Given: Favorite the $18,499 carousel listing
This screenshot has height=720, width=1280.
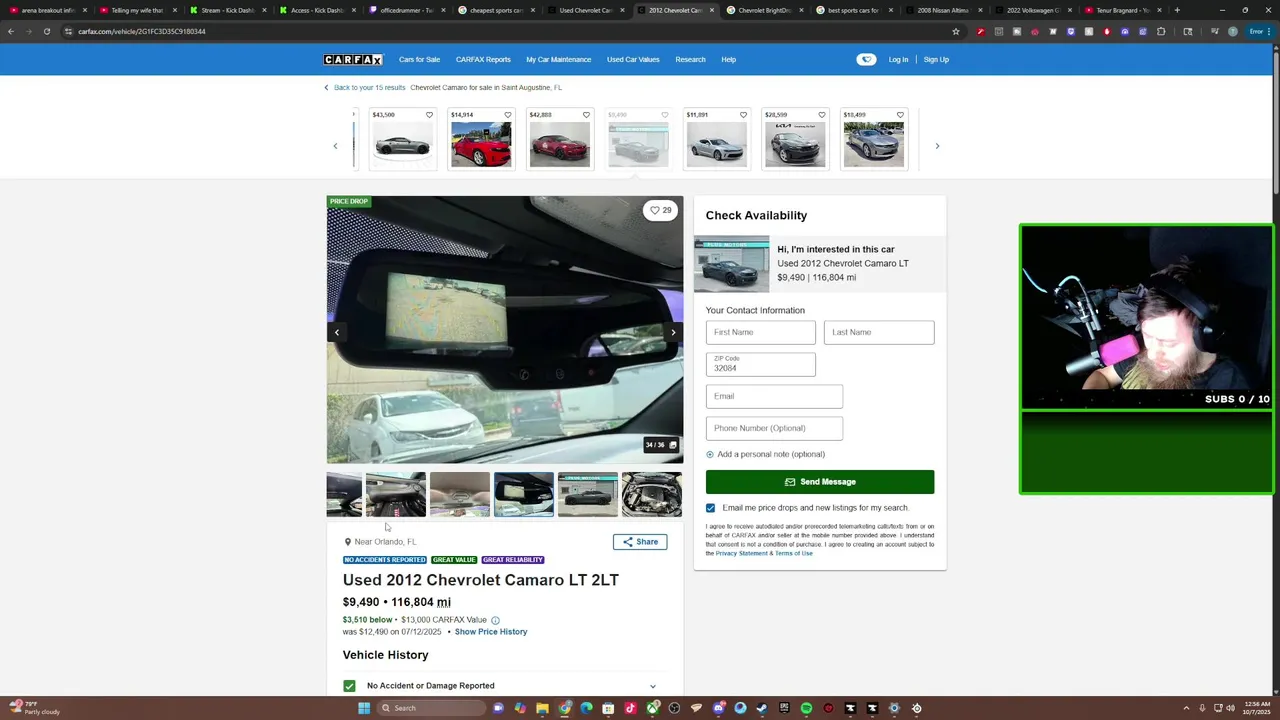Looking at the screenshot, I should [x=900, y=115].
